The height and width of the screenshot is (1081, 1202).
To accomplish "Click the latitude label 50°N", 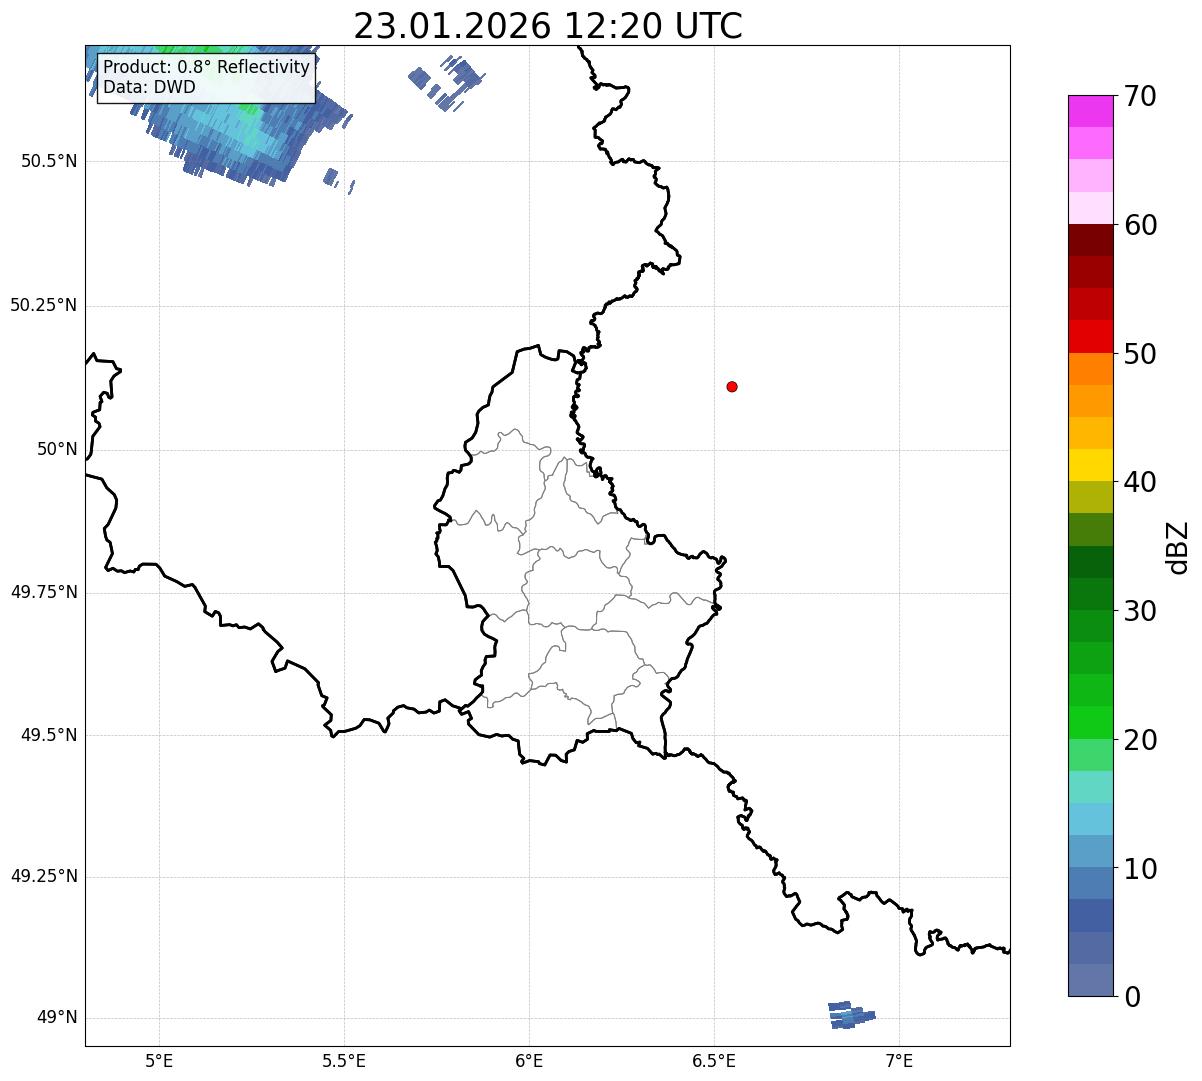I will pyautogui.click(x=56, y=450).
